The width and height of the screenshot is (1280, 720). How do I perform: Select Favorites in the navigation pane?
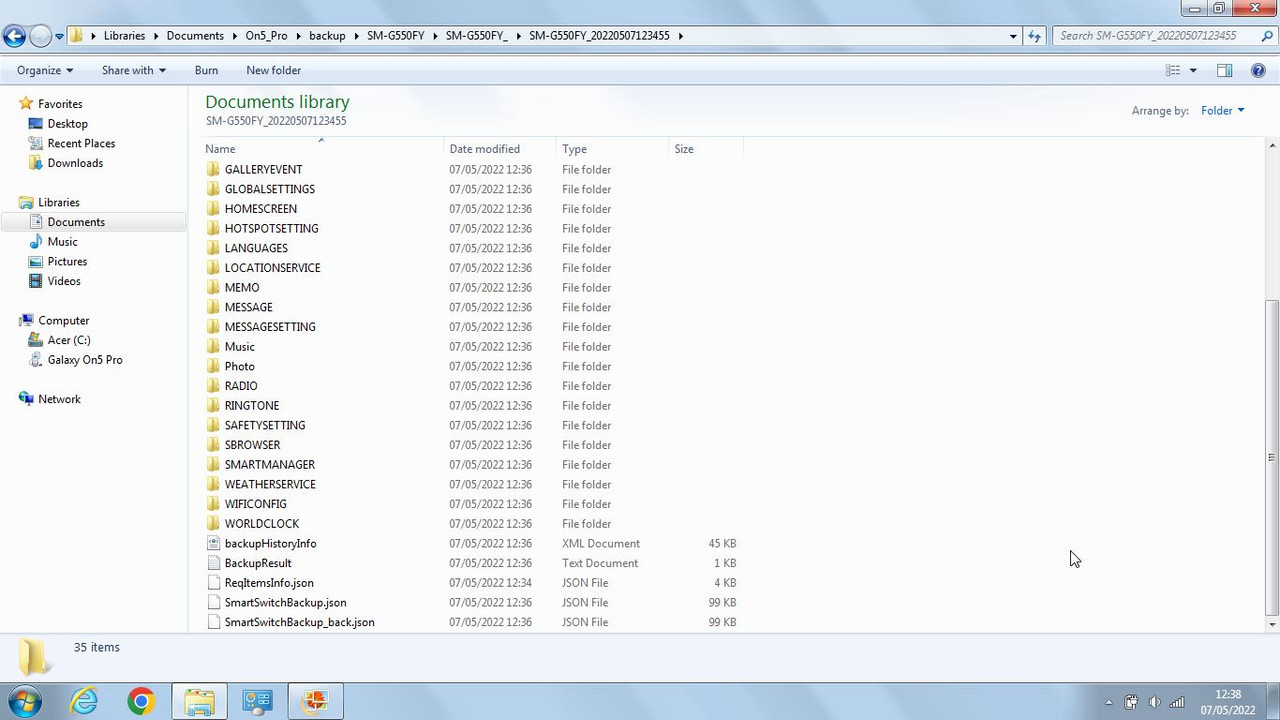[60, 104]
